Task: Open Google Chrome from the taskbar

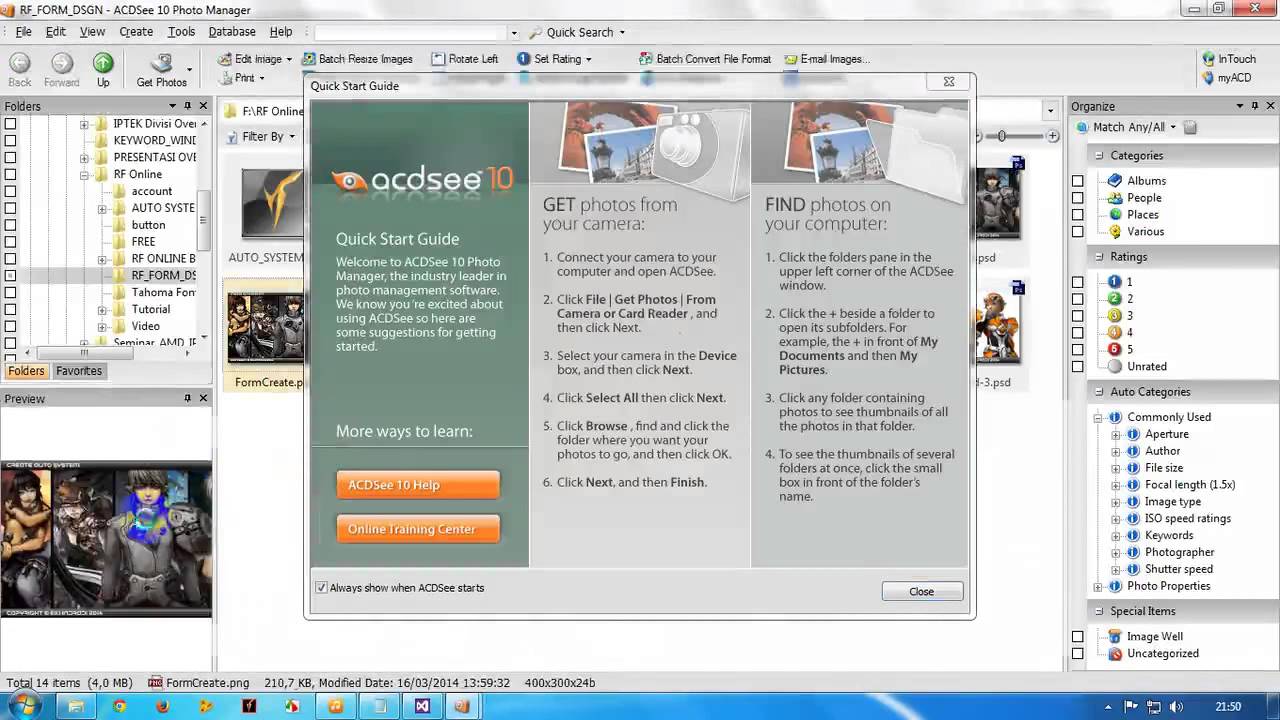Action: 119,706
